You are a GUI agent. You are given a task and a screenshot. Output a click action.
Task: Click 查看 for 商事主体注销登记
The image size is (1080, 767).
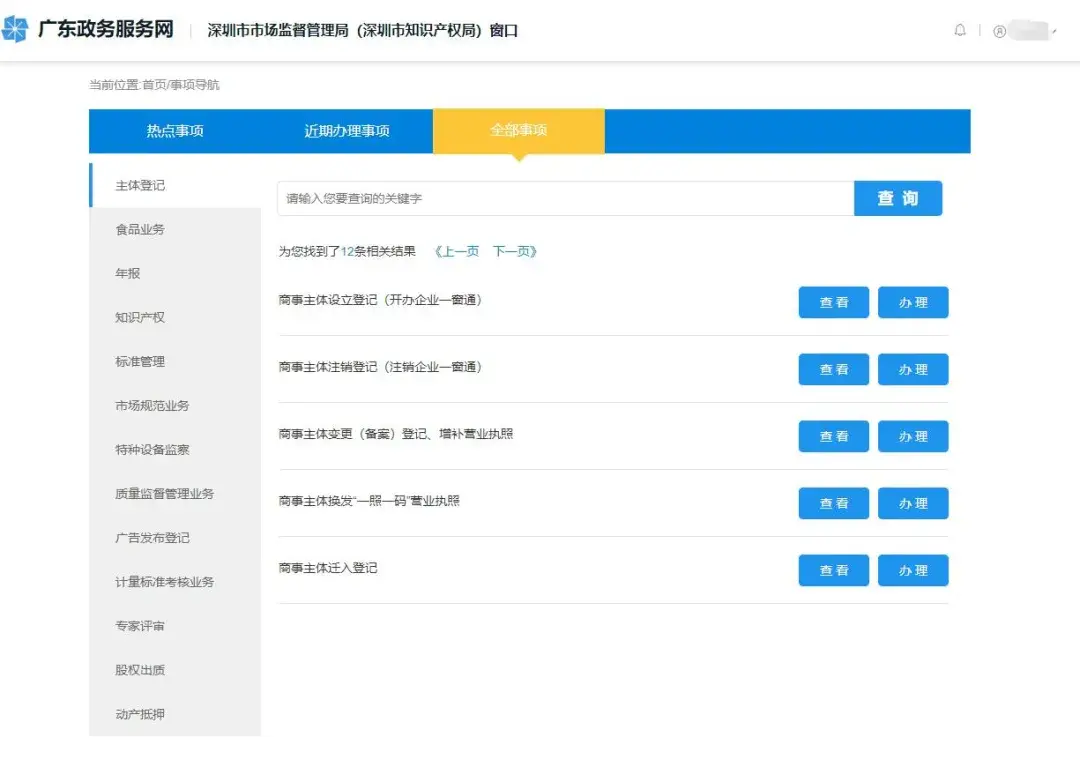coord(833,369)
